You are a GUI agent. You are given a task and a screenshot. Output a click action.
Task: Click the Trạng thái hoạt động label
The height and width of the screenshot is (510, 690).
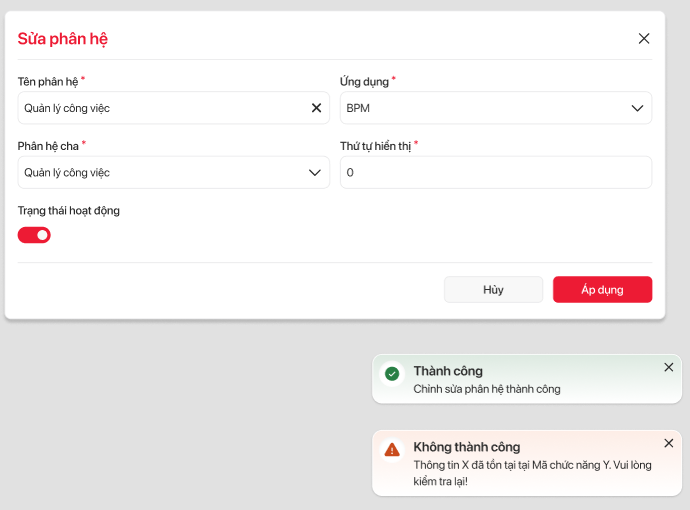pyautogui.click(x=69, y=211)
